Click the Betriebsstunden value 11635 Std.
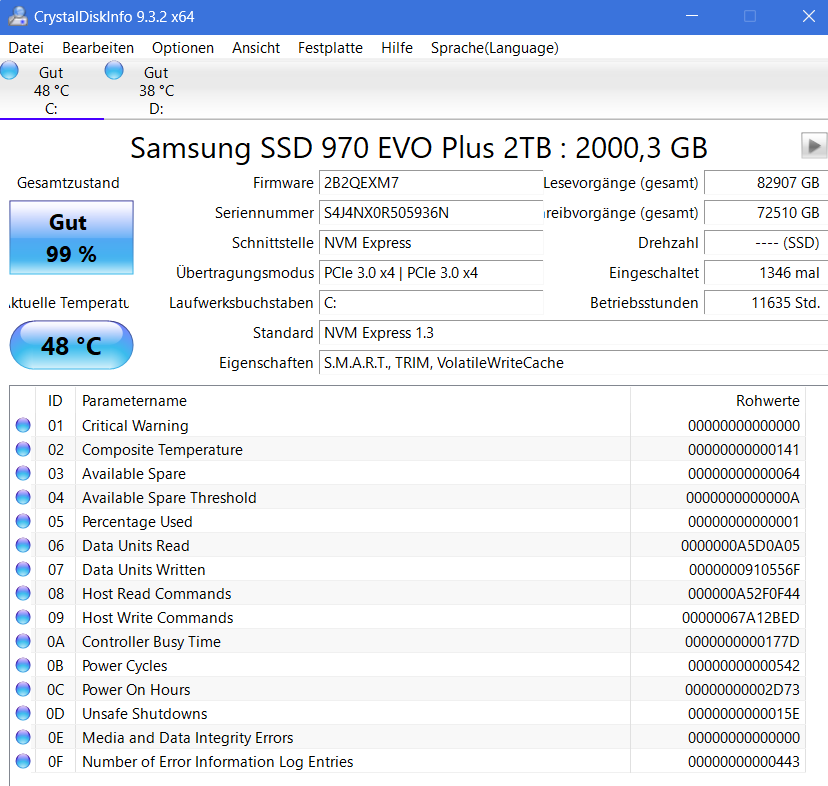Screen dimensions: 828x786 [x=766, y=303]
